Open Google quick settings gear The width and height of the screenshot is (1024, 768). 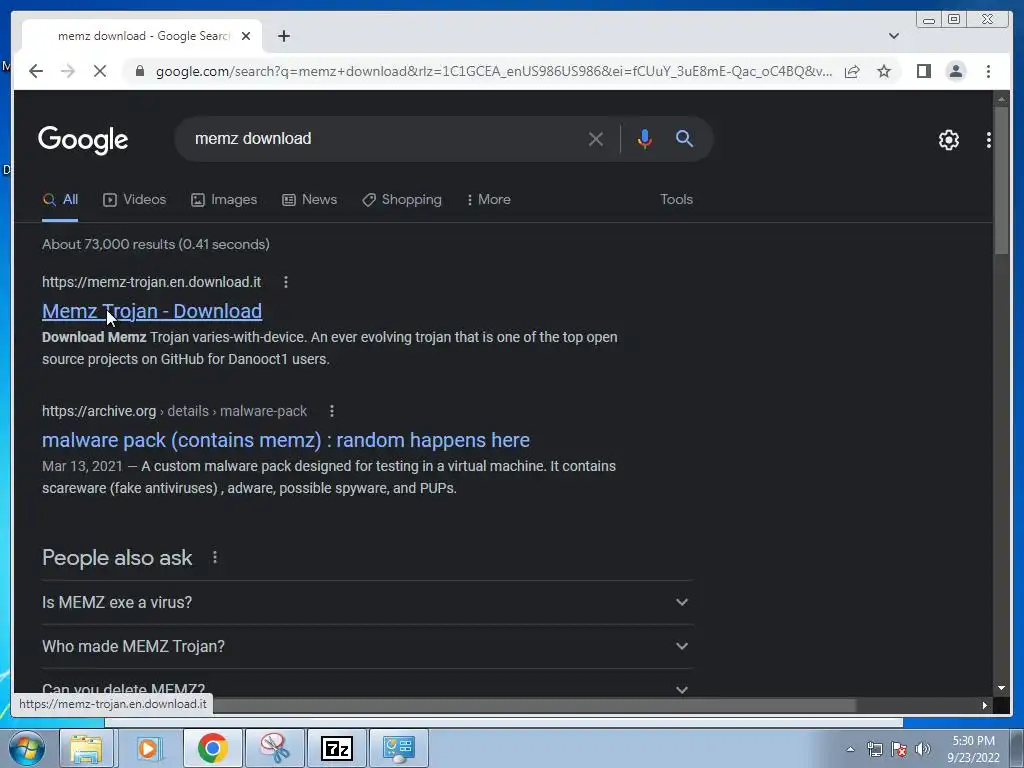[948, 139]
